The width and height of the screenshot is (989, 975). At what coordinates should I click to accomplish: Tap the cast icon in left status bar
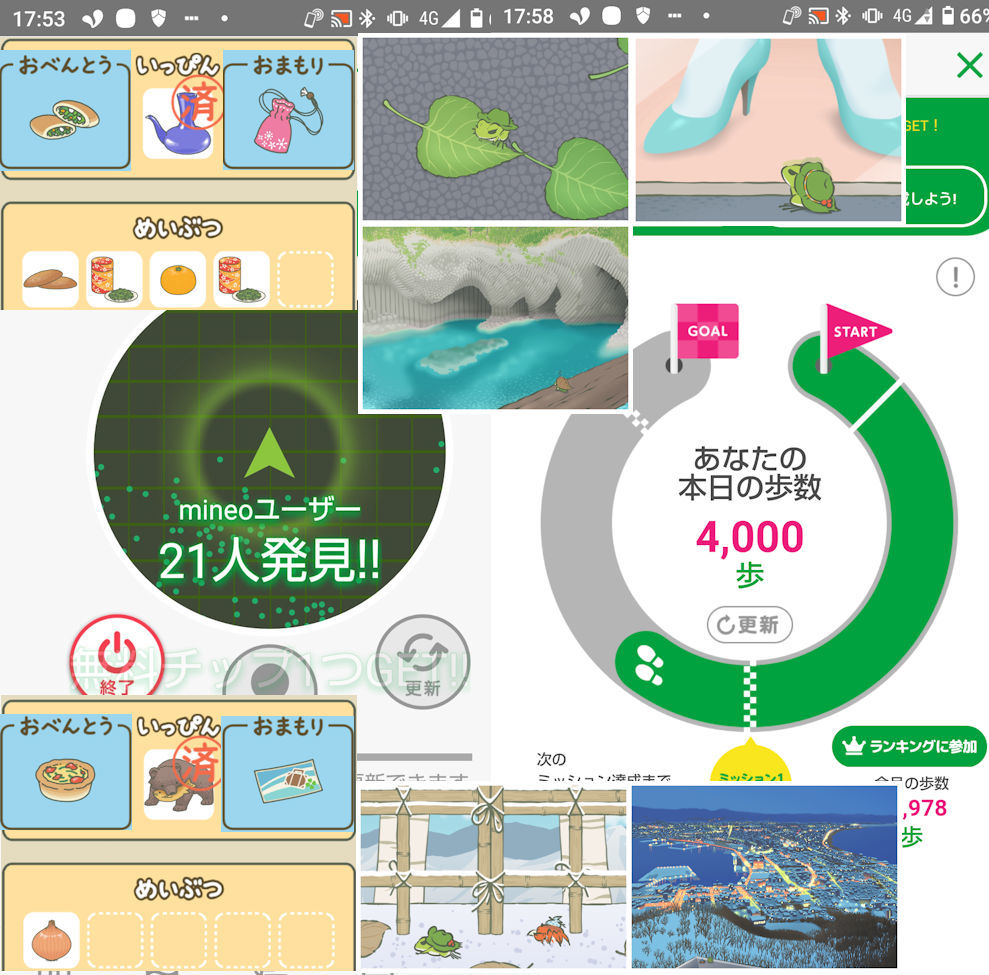click(x=341, y=18)
